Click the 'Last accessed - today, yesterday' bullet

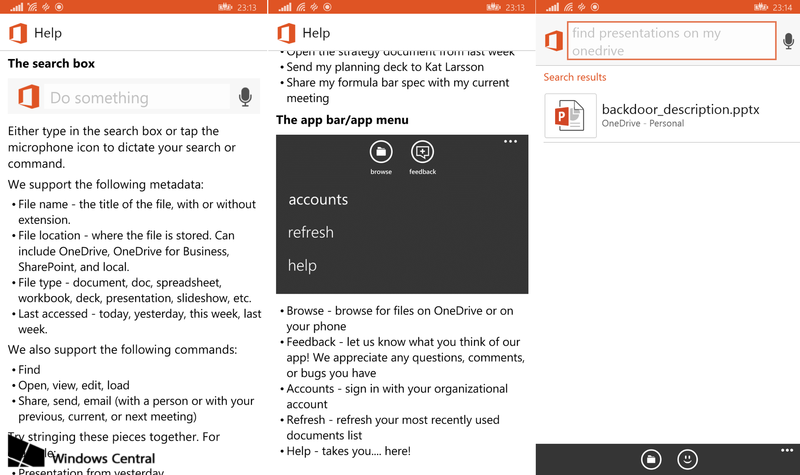(x=136, y=321)
